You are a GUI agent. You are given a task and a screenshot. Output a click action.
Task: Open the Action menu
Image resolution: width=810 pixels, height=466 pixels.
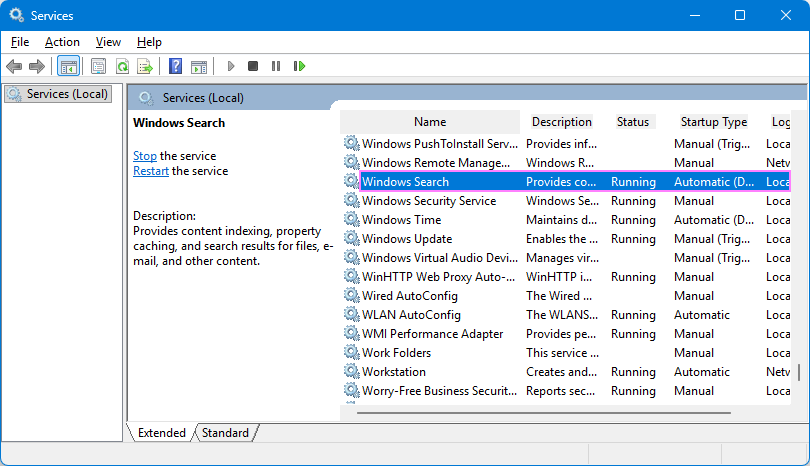[62, 42]
